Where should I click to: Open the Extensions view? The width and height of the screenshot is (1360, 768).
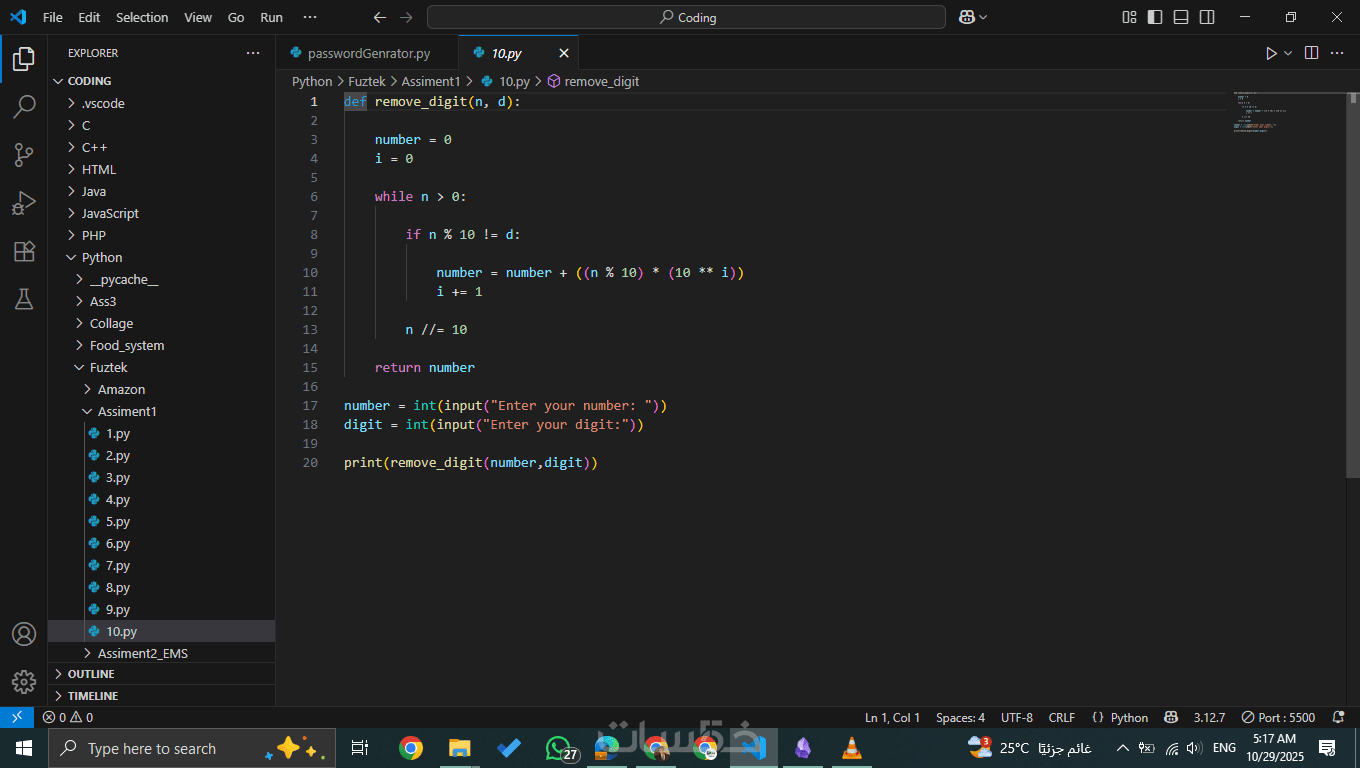pos(24,251)
